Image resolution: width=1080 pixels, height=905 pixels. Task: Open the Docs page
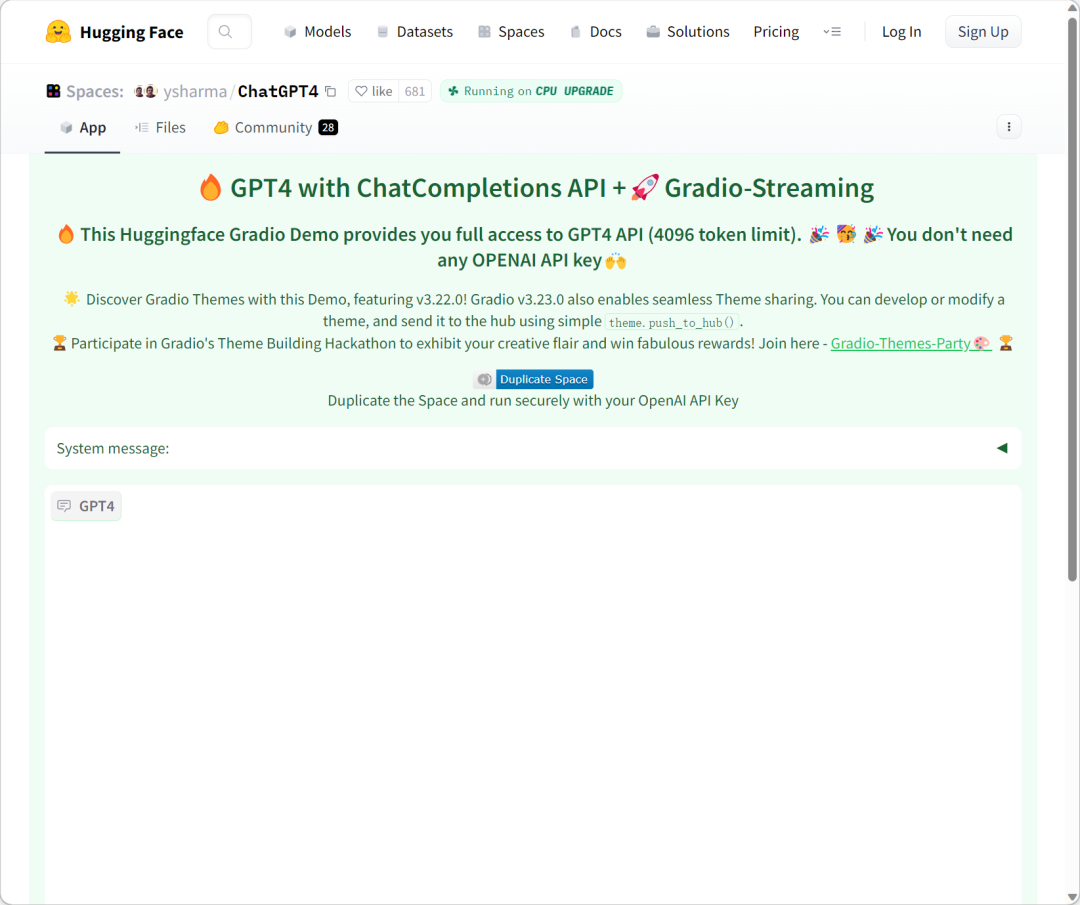point(595,32)
